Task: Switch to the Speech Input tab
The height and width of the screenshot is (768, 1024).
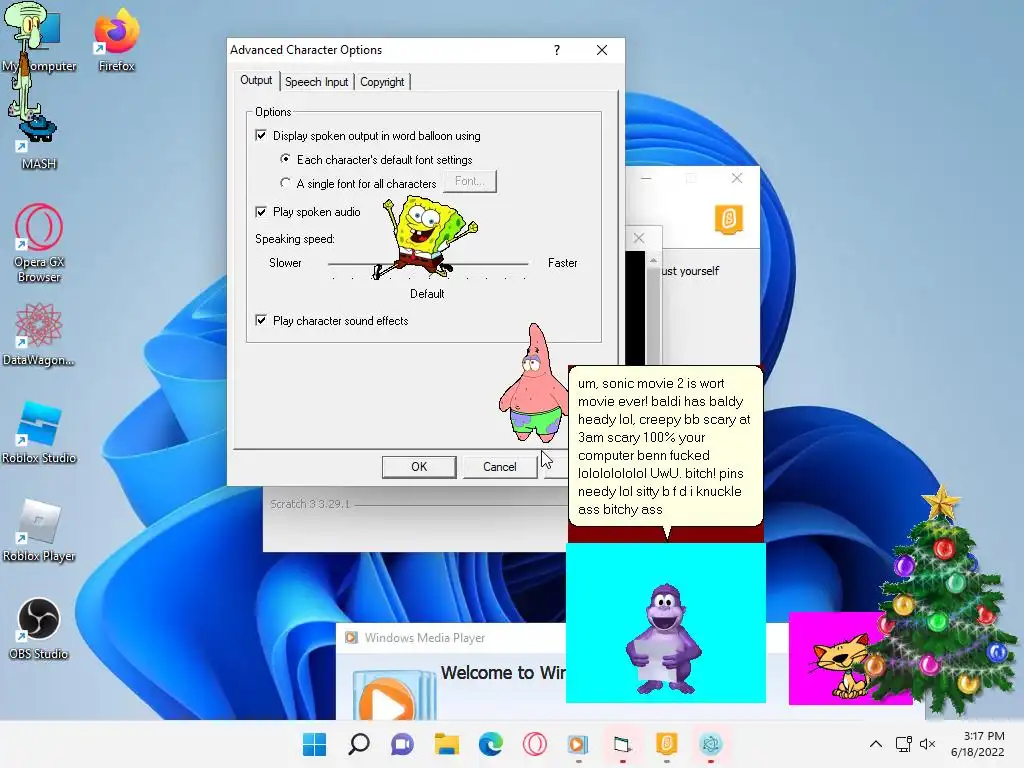Action: (x=317, y=82)
